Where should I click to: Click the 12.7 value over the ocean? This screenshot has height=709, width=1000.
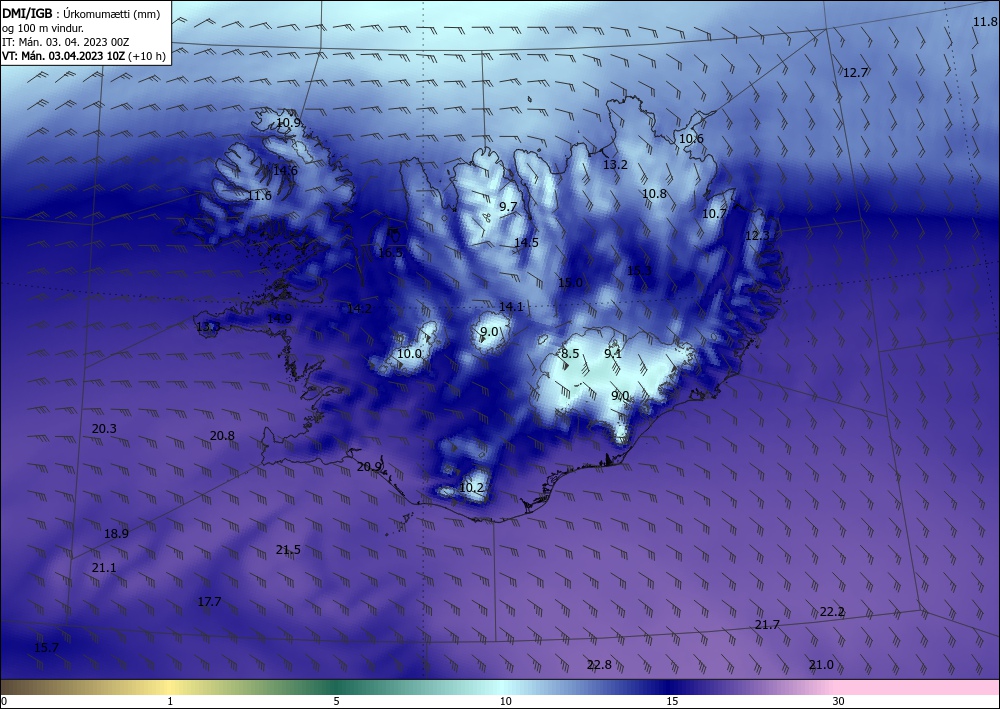855,73
